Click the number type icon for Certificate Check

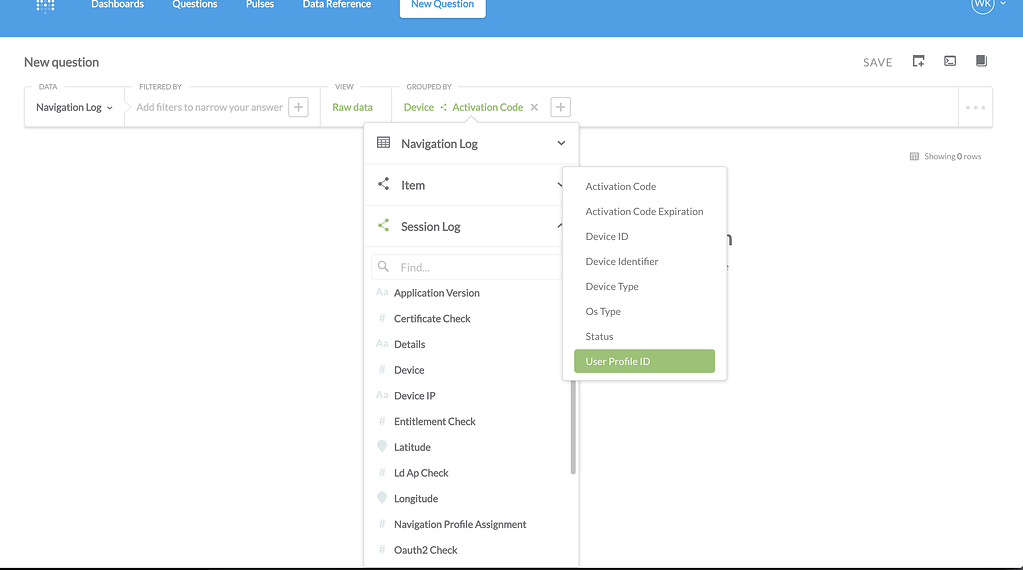click(382, 318)
